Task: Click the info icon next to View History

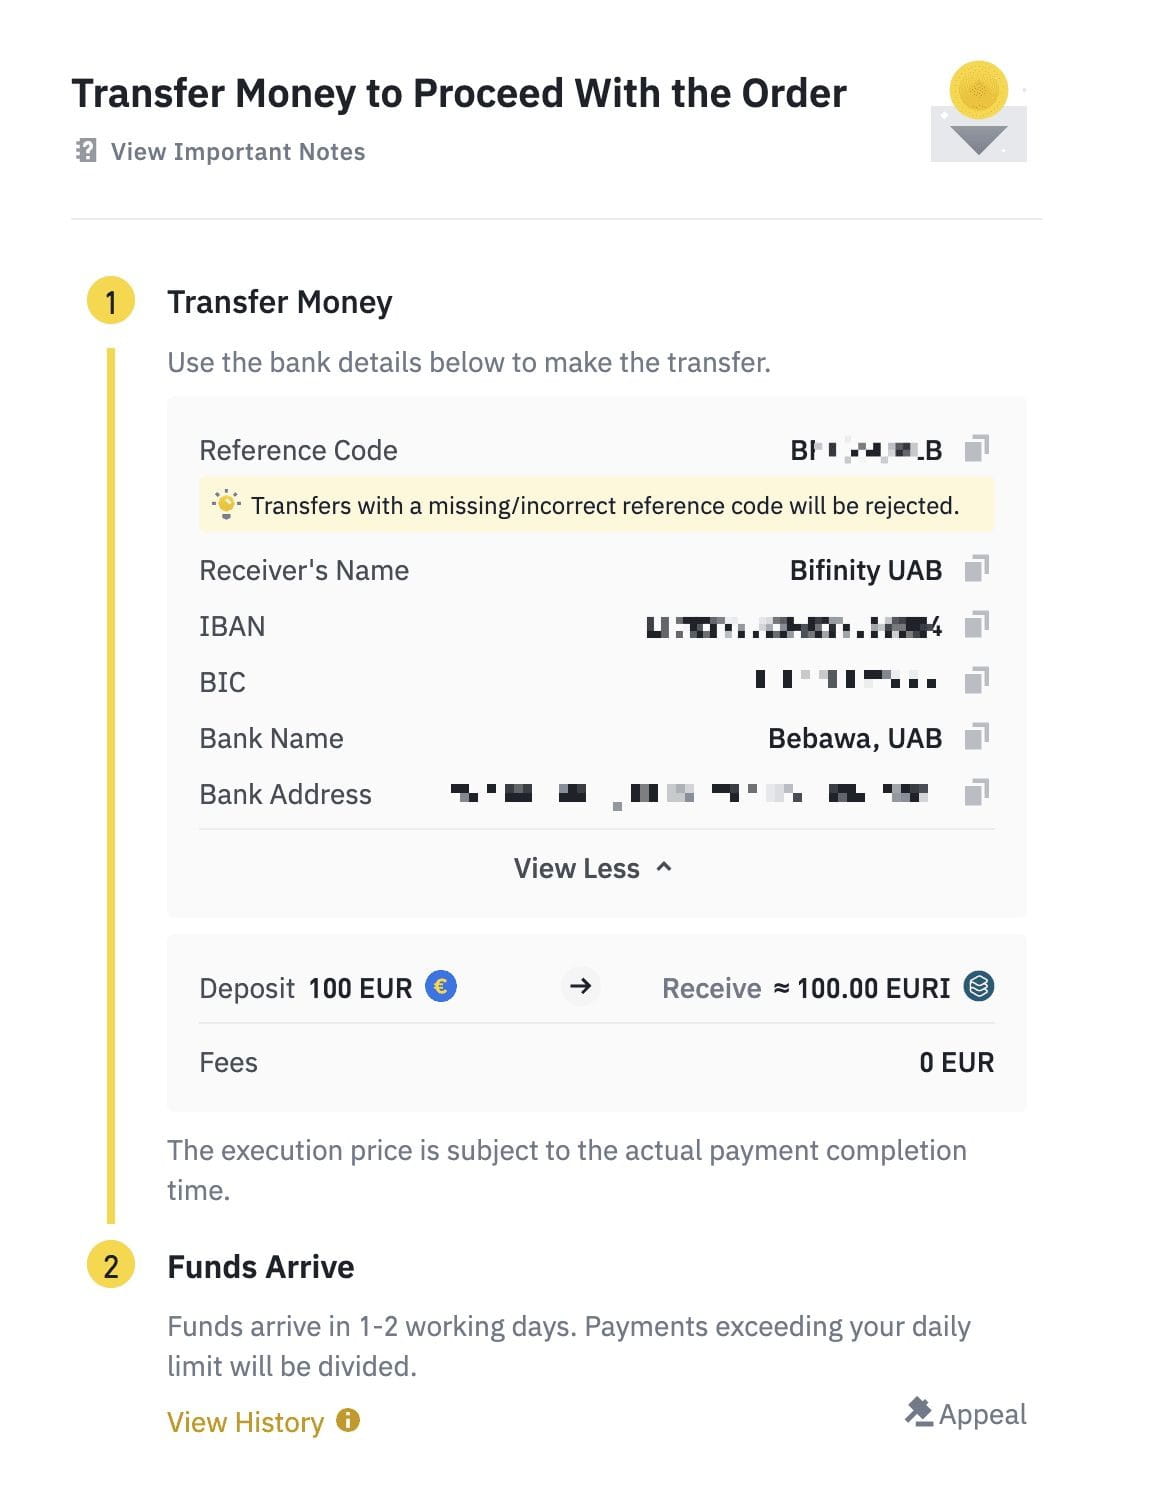Action: click(x=348, y=1420)
